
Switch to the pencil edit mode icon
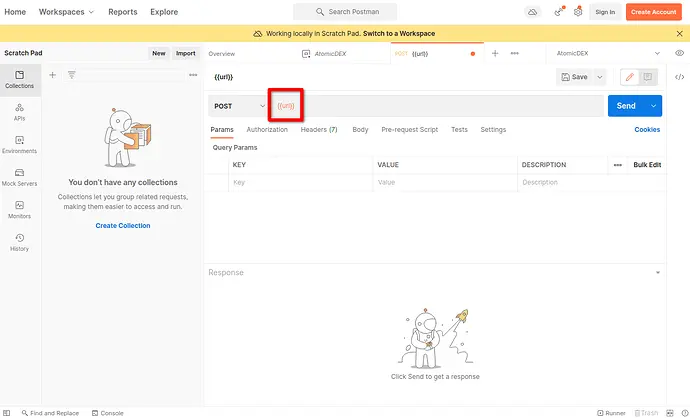[629, 76]
